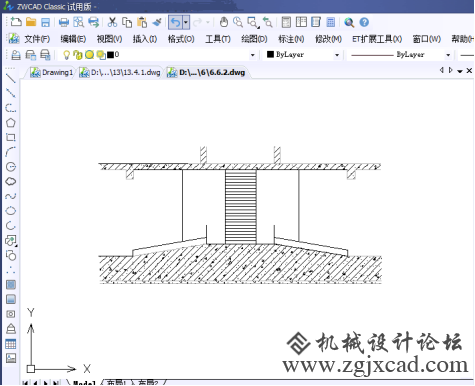Expand the redo history dropdown arrow
This screenshot has height=386, width=475.
click(x=208, y=22)
